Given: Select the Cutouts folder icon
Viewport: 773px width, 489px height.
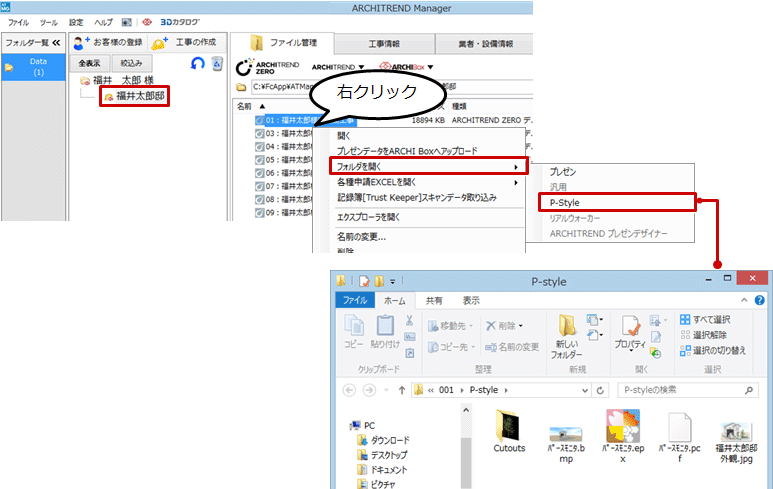Looking at the screenshot, I should pyautogui.click(x=510, y=428).
